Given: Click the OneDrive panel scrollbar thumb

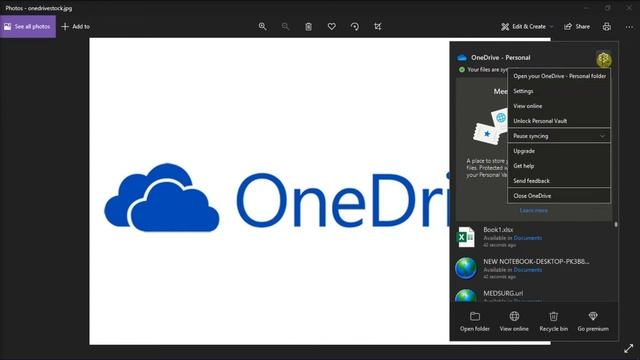Looking at the screenshot, I should point(616,224).
